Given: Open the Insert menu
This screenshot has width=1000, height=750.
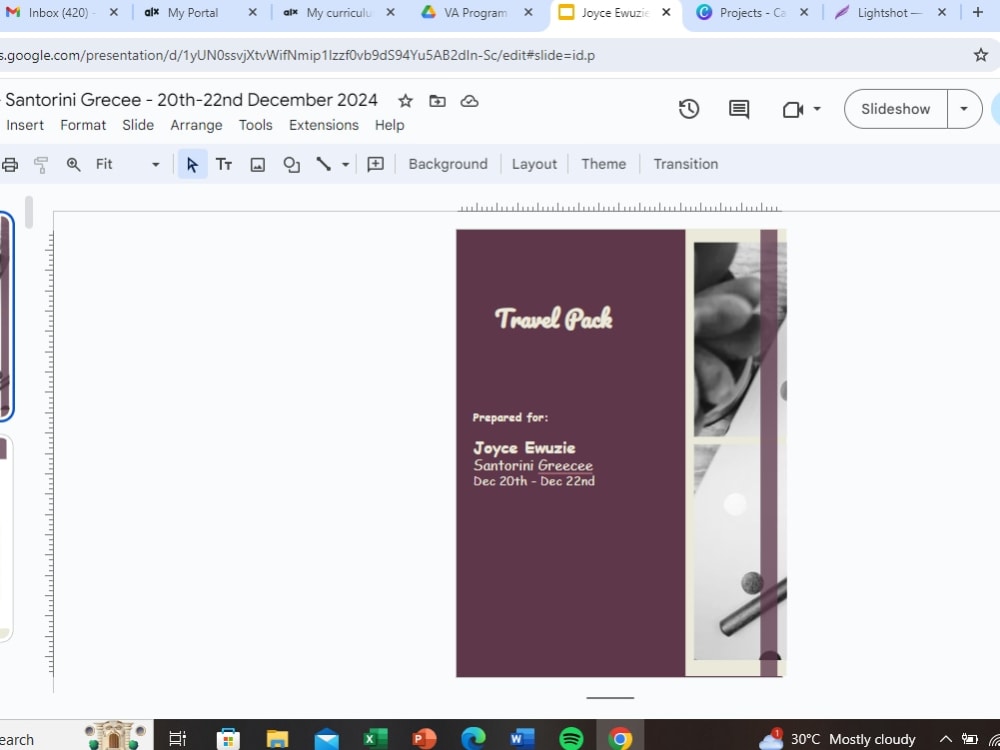Looking at the screenshot, I should coord(25,125).
